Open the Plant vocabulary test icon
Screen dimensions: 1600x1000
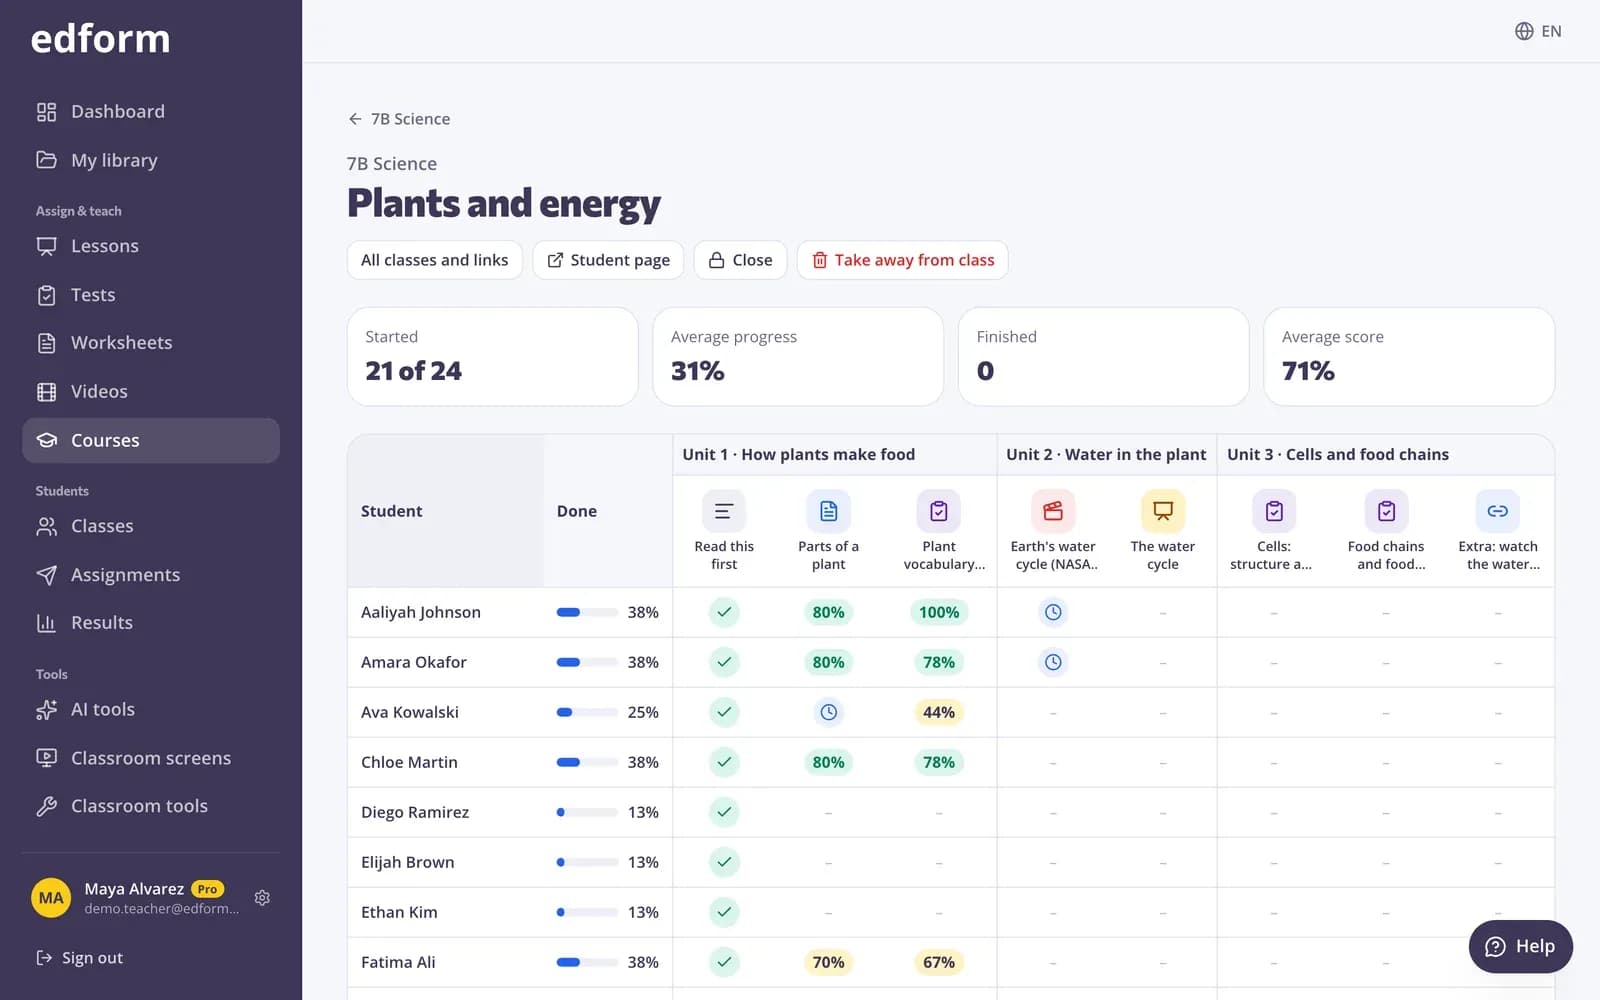click(x=939, y=511)
